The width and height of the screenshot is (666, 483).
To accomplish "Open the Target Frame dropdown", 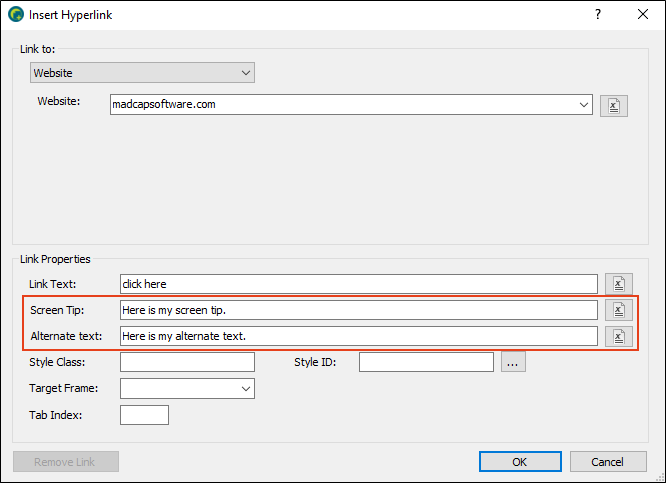I will click(x=187, y=389).
